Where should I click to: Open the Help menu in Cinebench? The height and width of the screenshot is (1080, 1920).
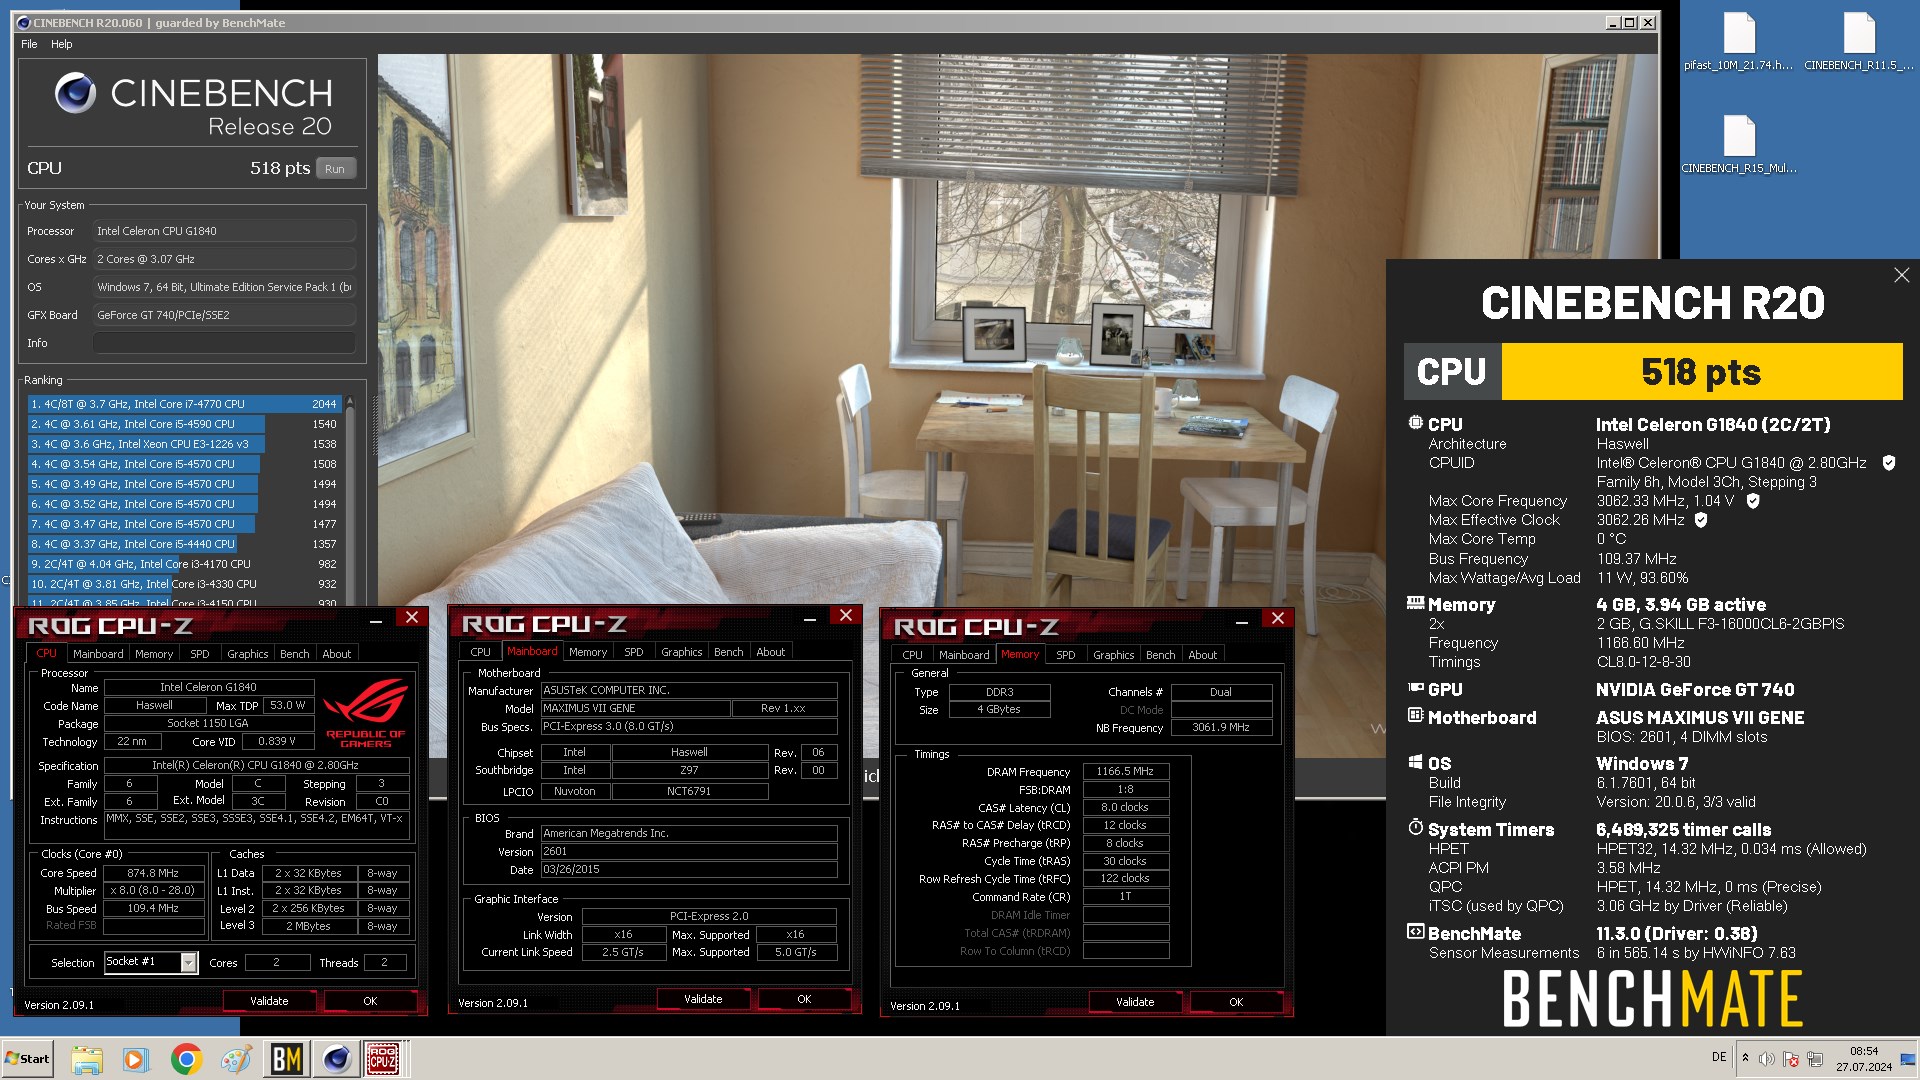tap(62, 44)
